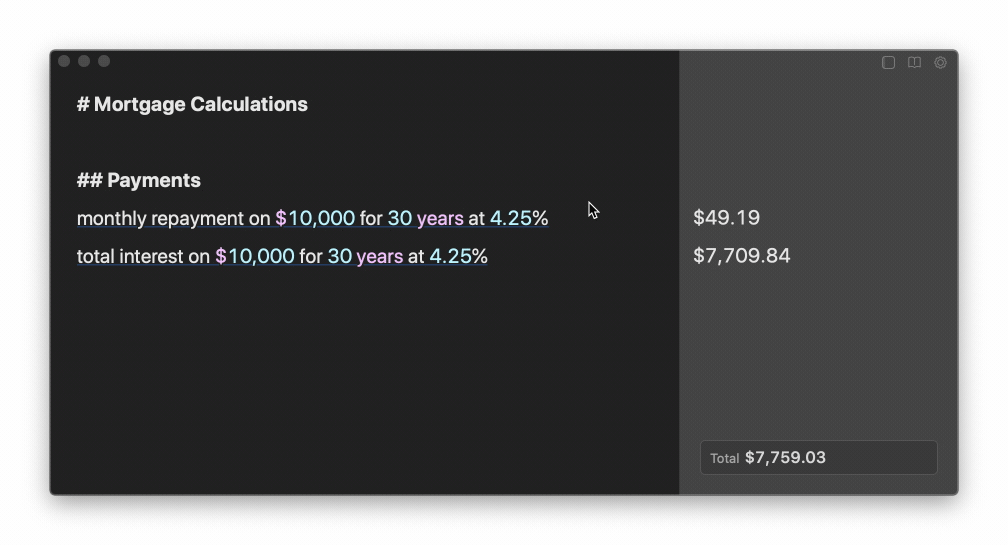
Task: Click the 30 value in monthly repayment line
Action: [x=399, y=218]
